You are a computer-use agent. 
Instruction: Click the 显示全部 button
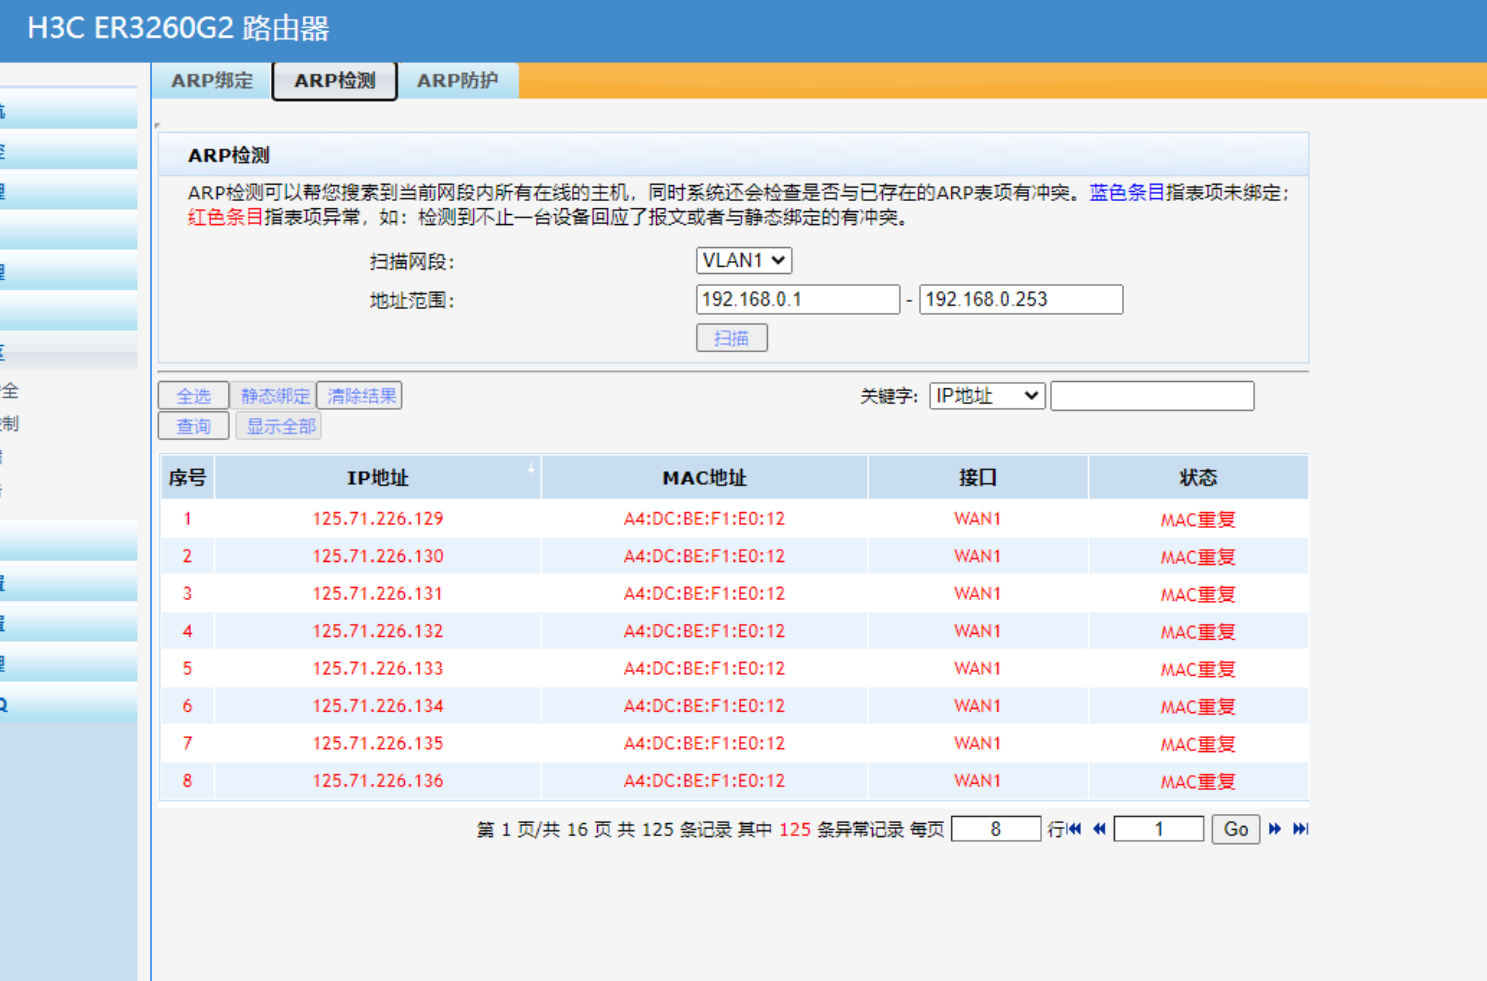coord(281,426)
